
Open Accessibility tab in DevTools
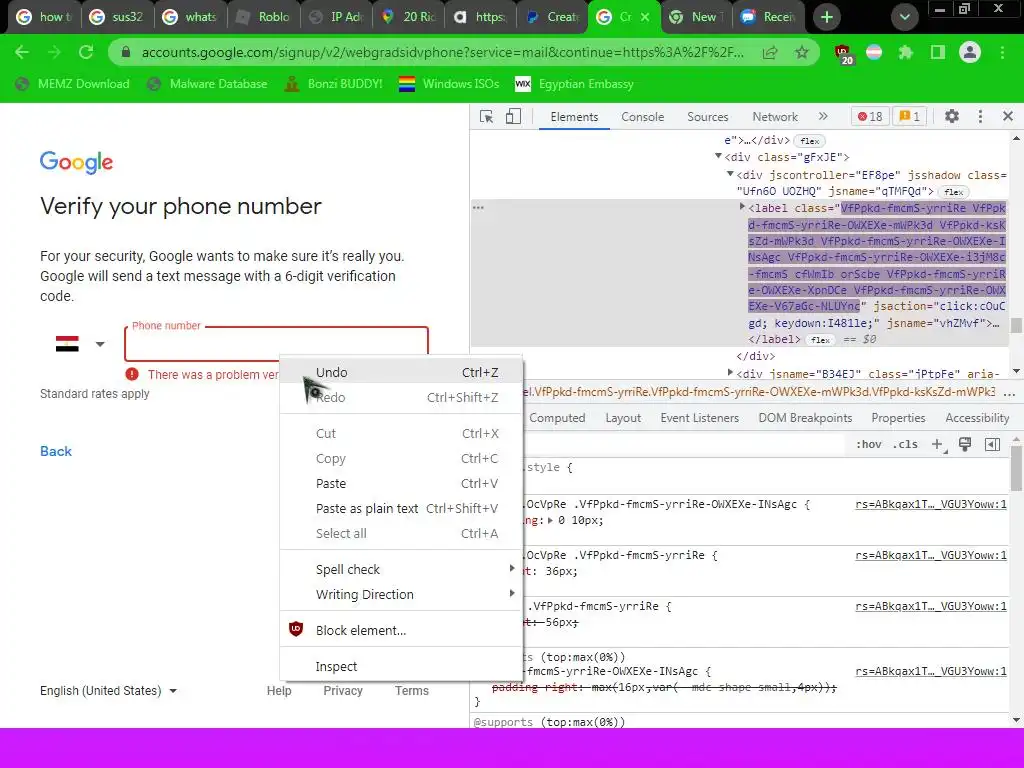(977, 418)
